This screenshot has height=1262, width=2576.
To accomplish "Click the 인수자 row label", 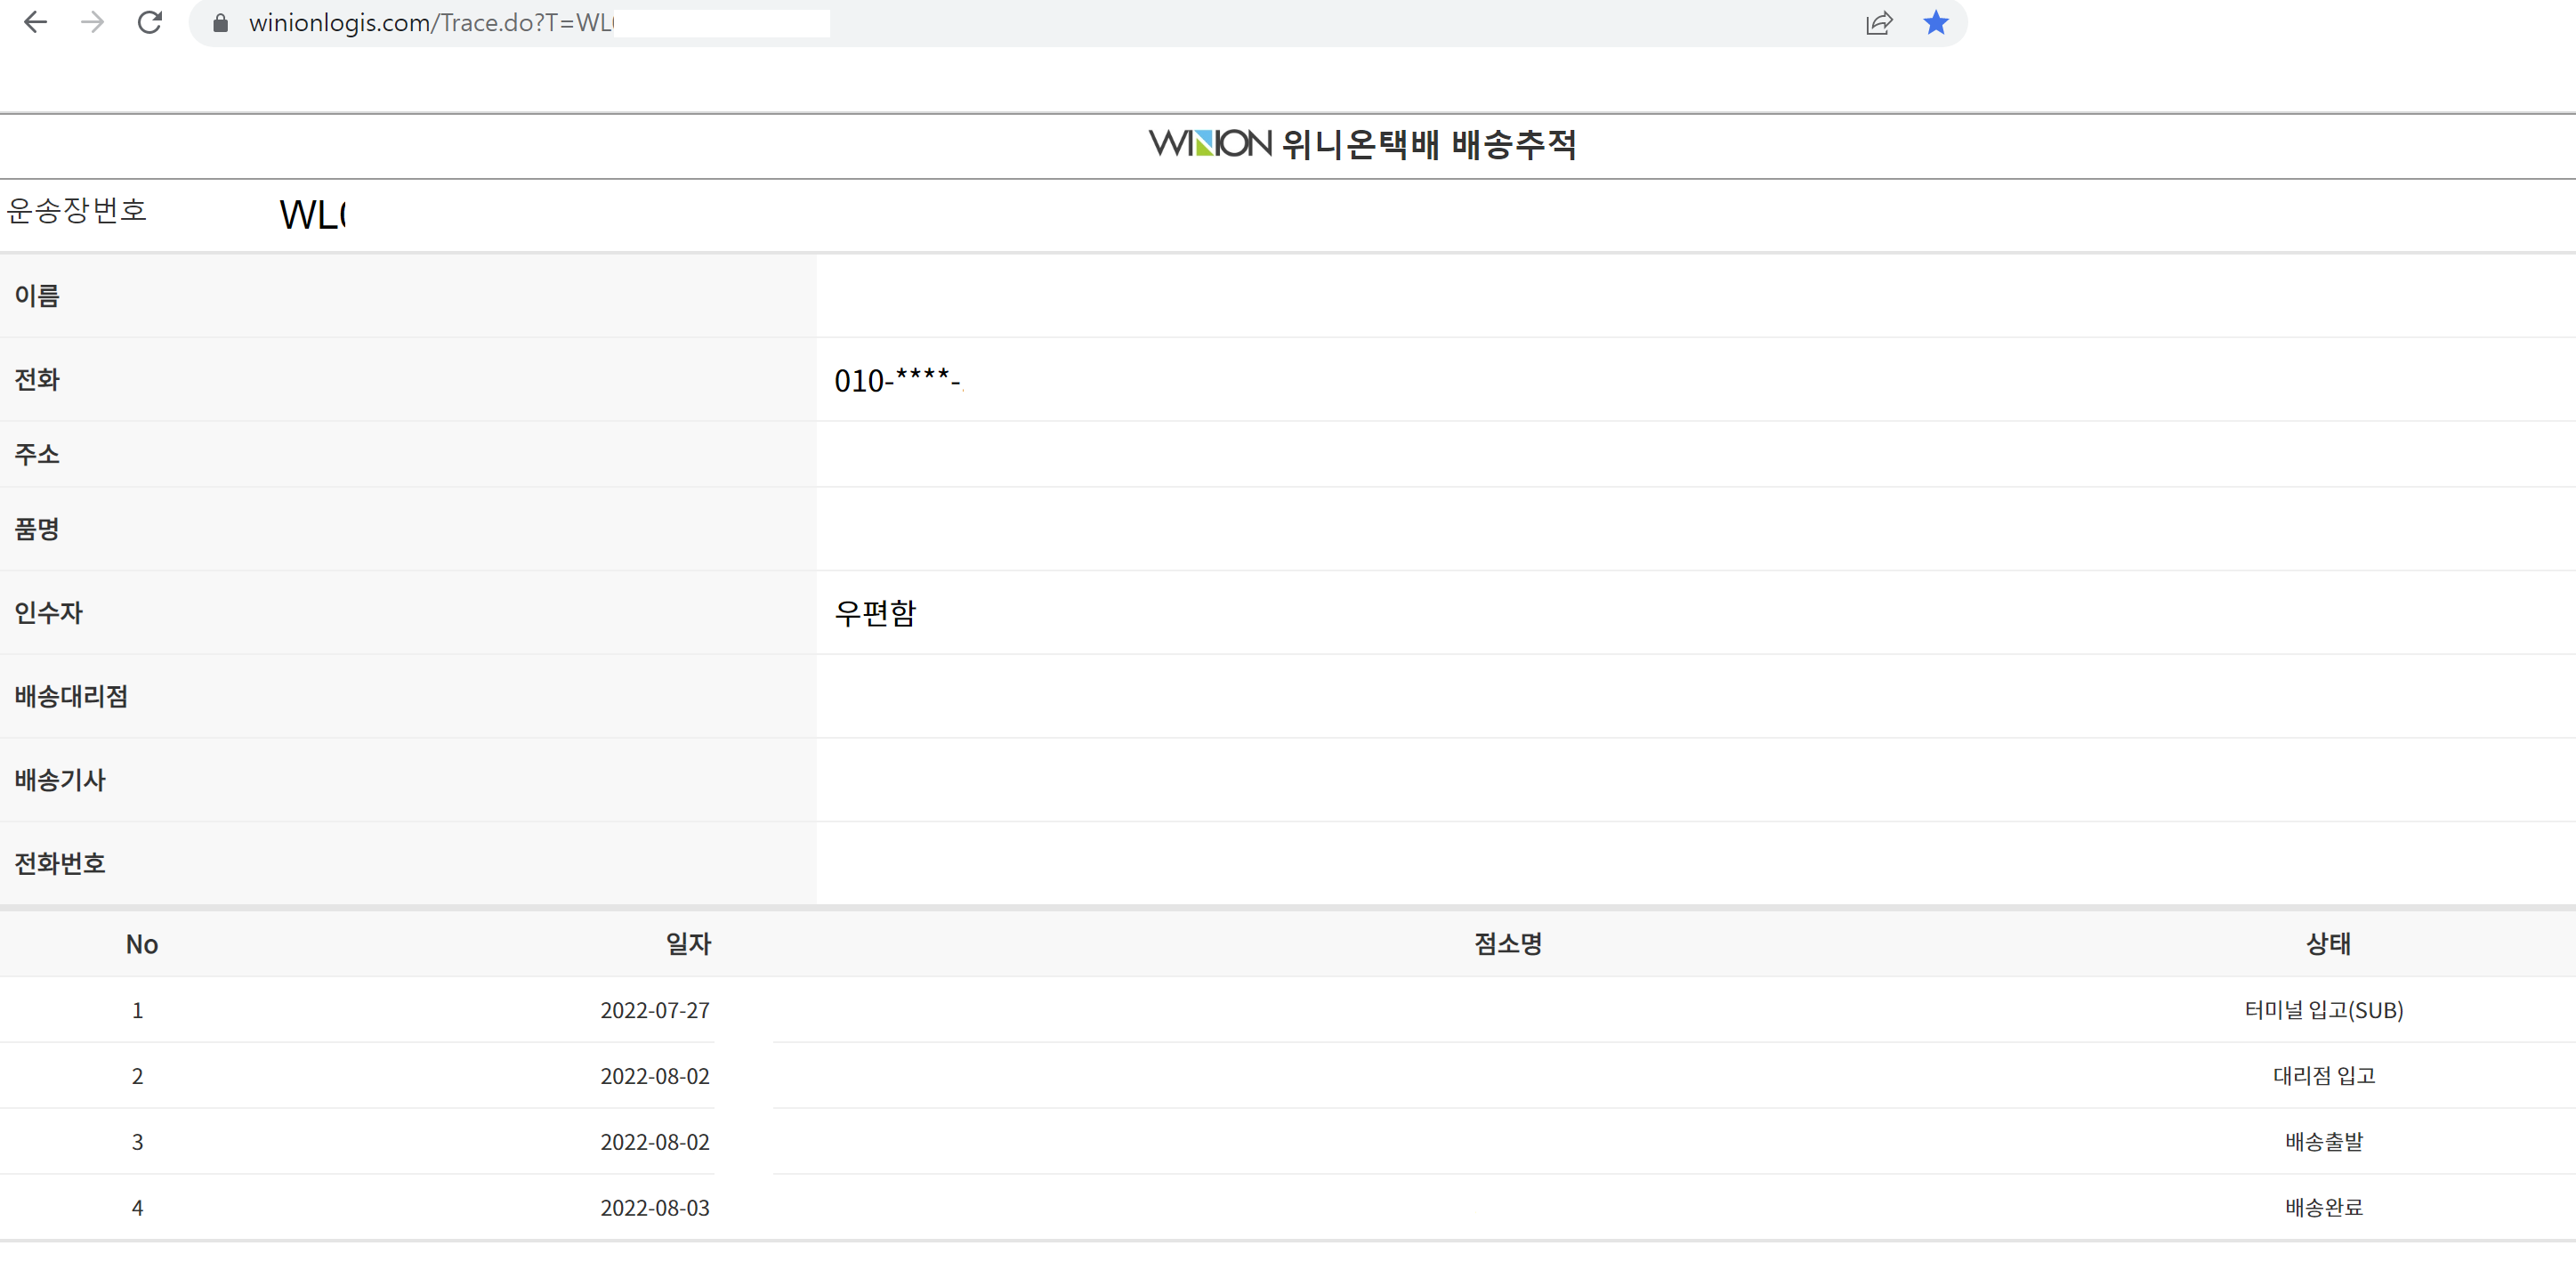I will point(48,613).
